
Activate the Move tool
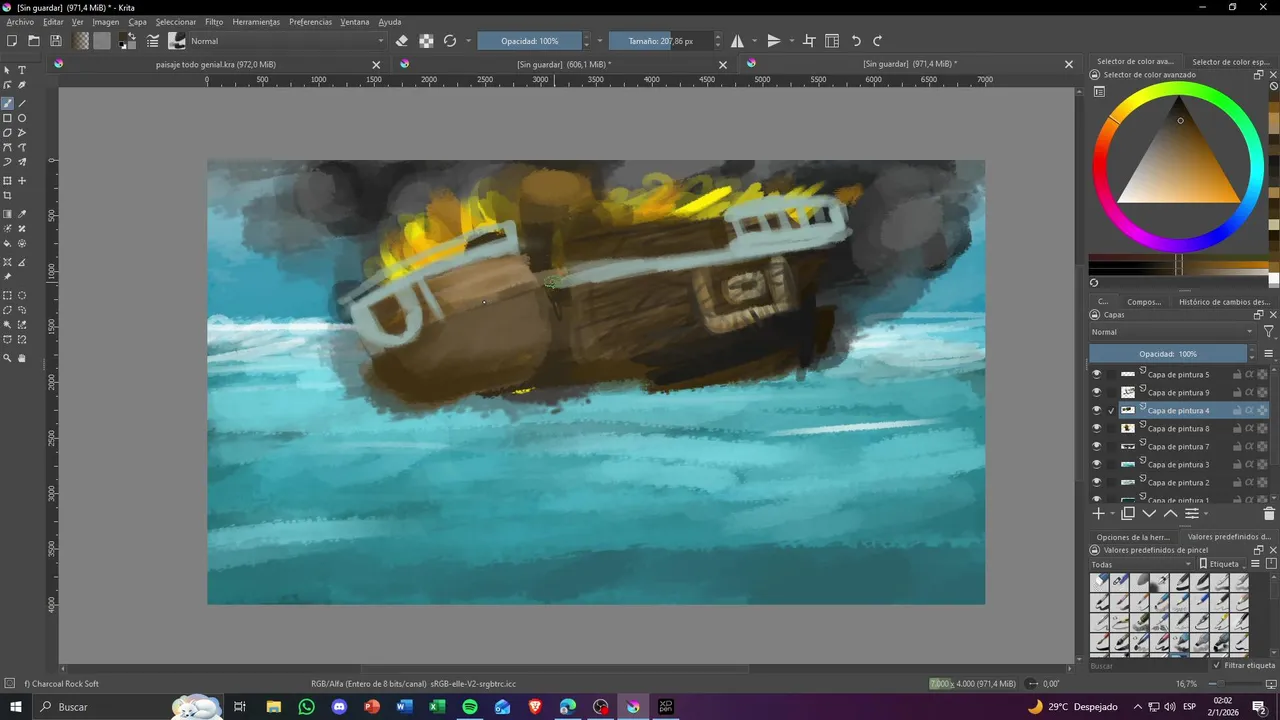click(x=22, y=181)
